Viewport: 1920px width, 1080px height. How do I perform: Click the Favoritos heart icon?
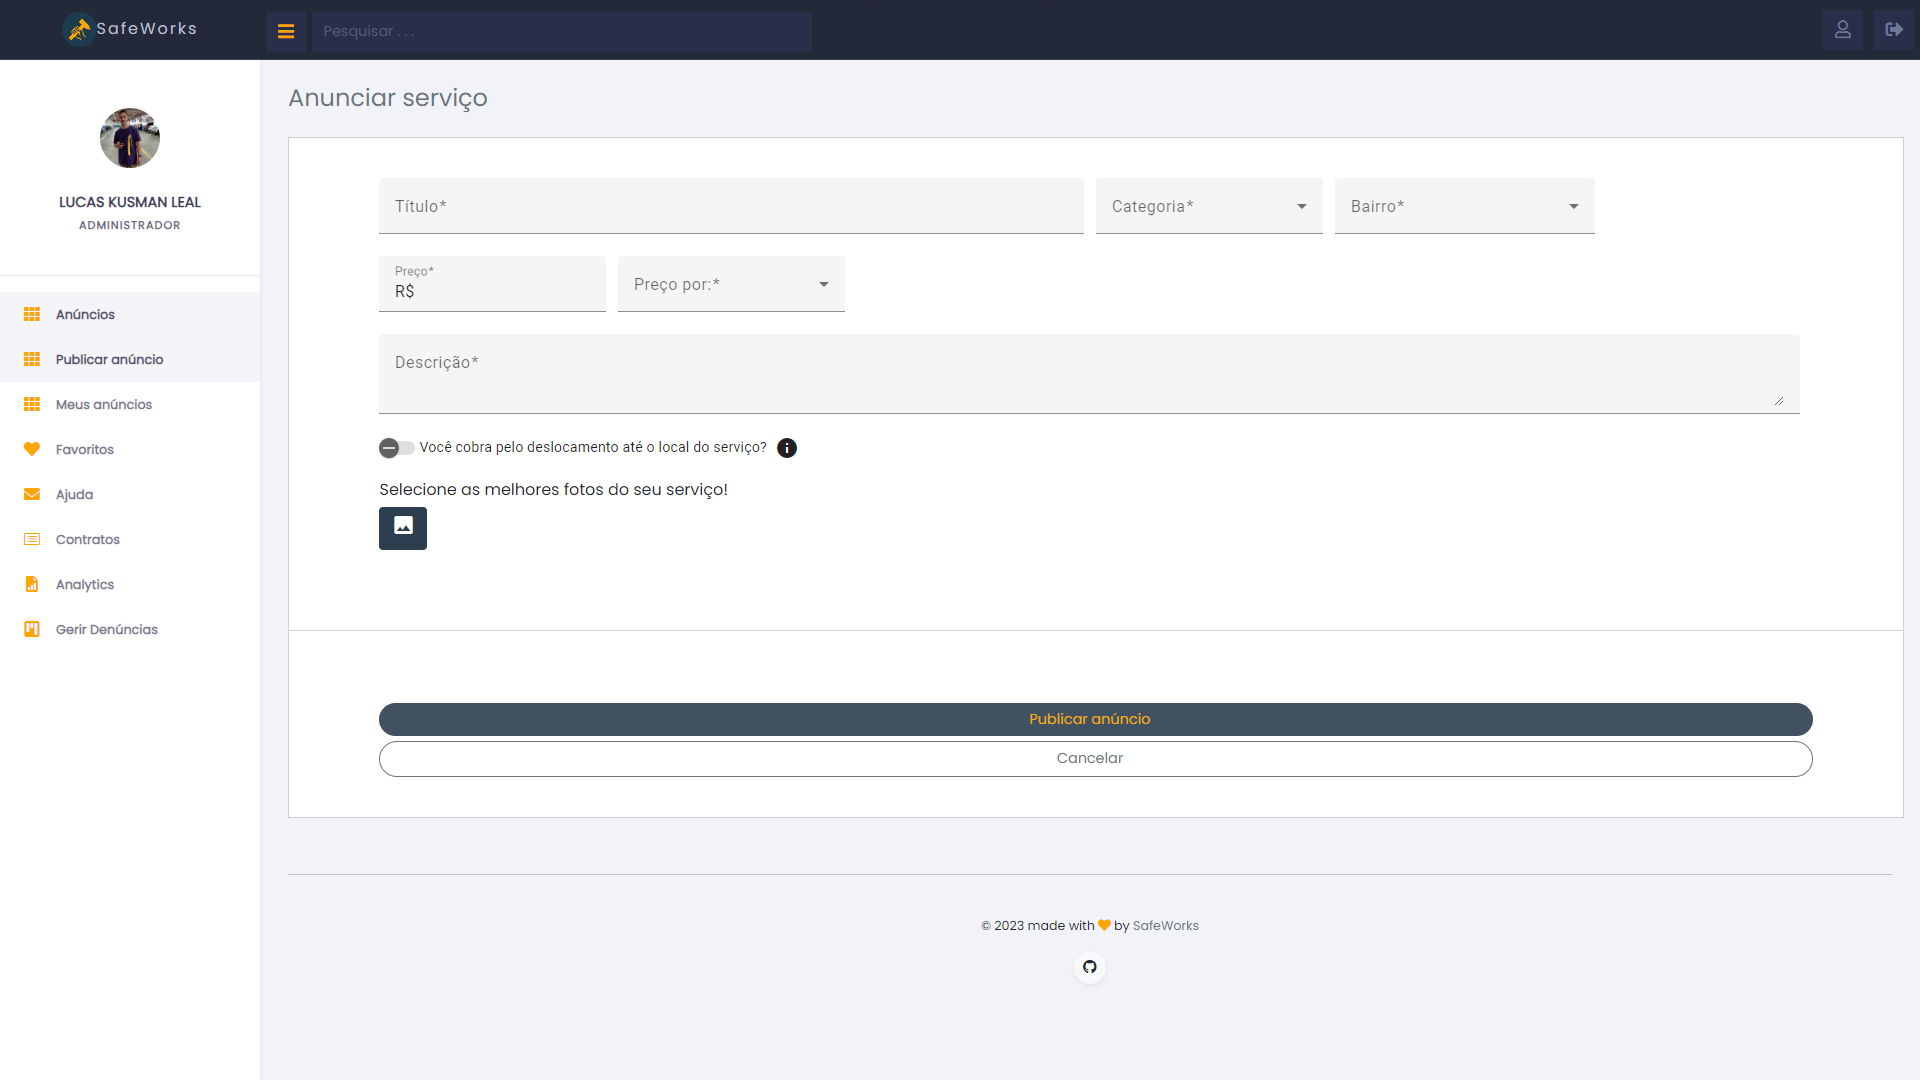(32, 450)
